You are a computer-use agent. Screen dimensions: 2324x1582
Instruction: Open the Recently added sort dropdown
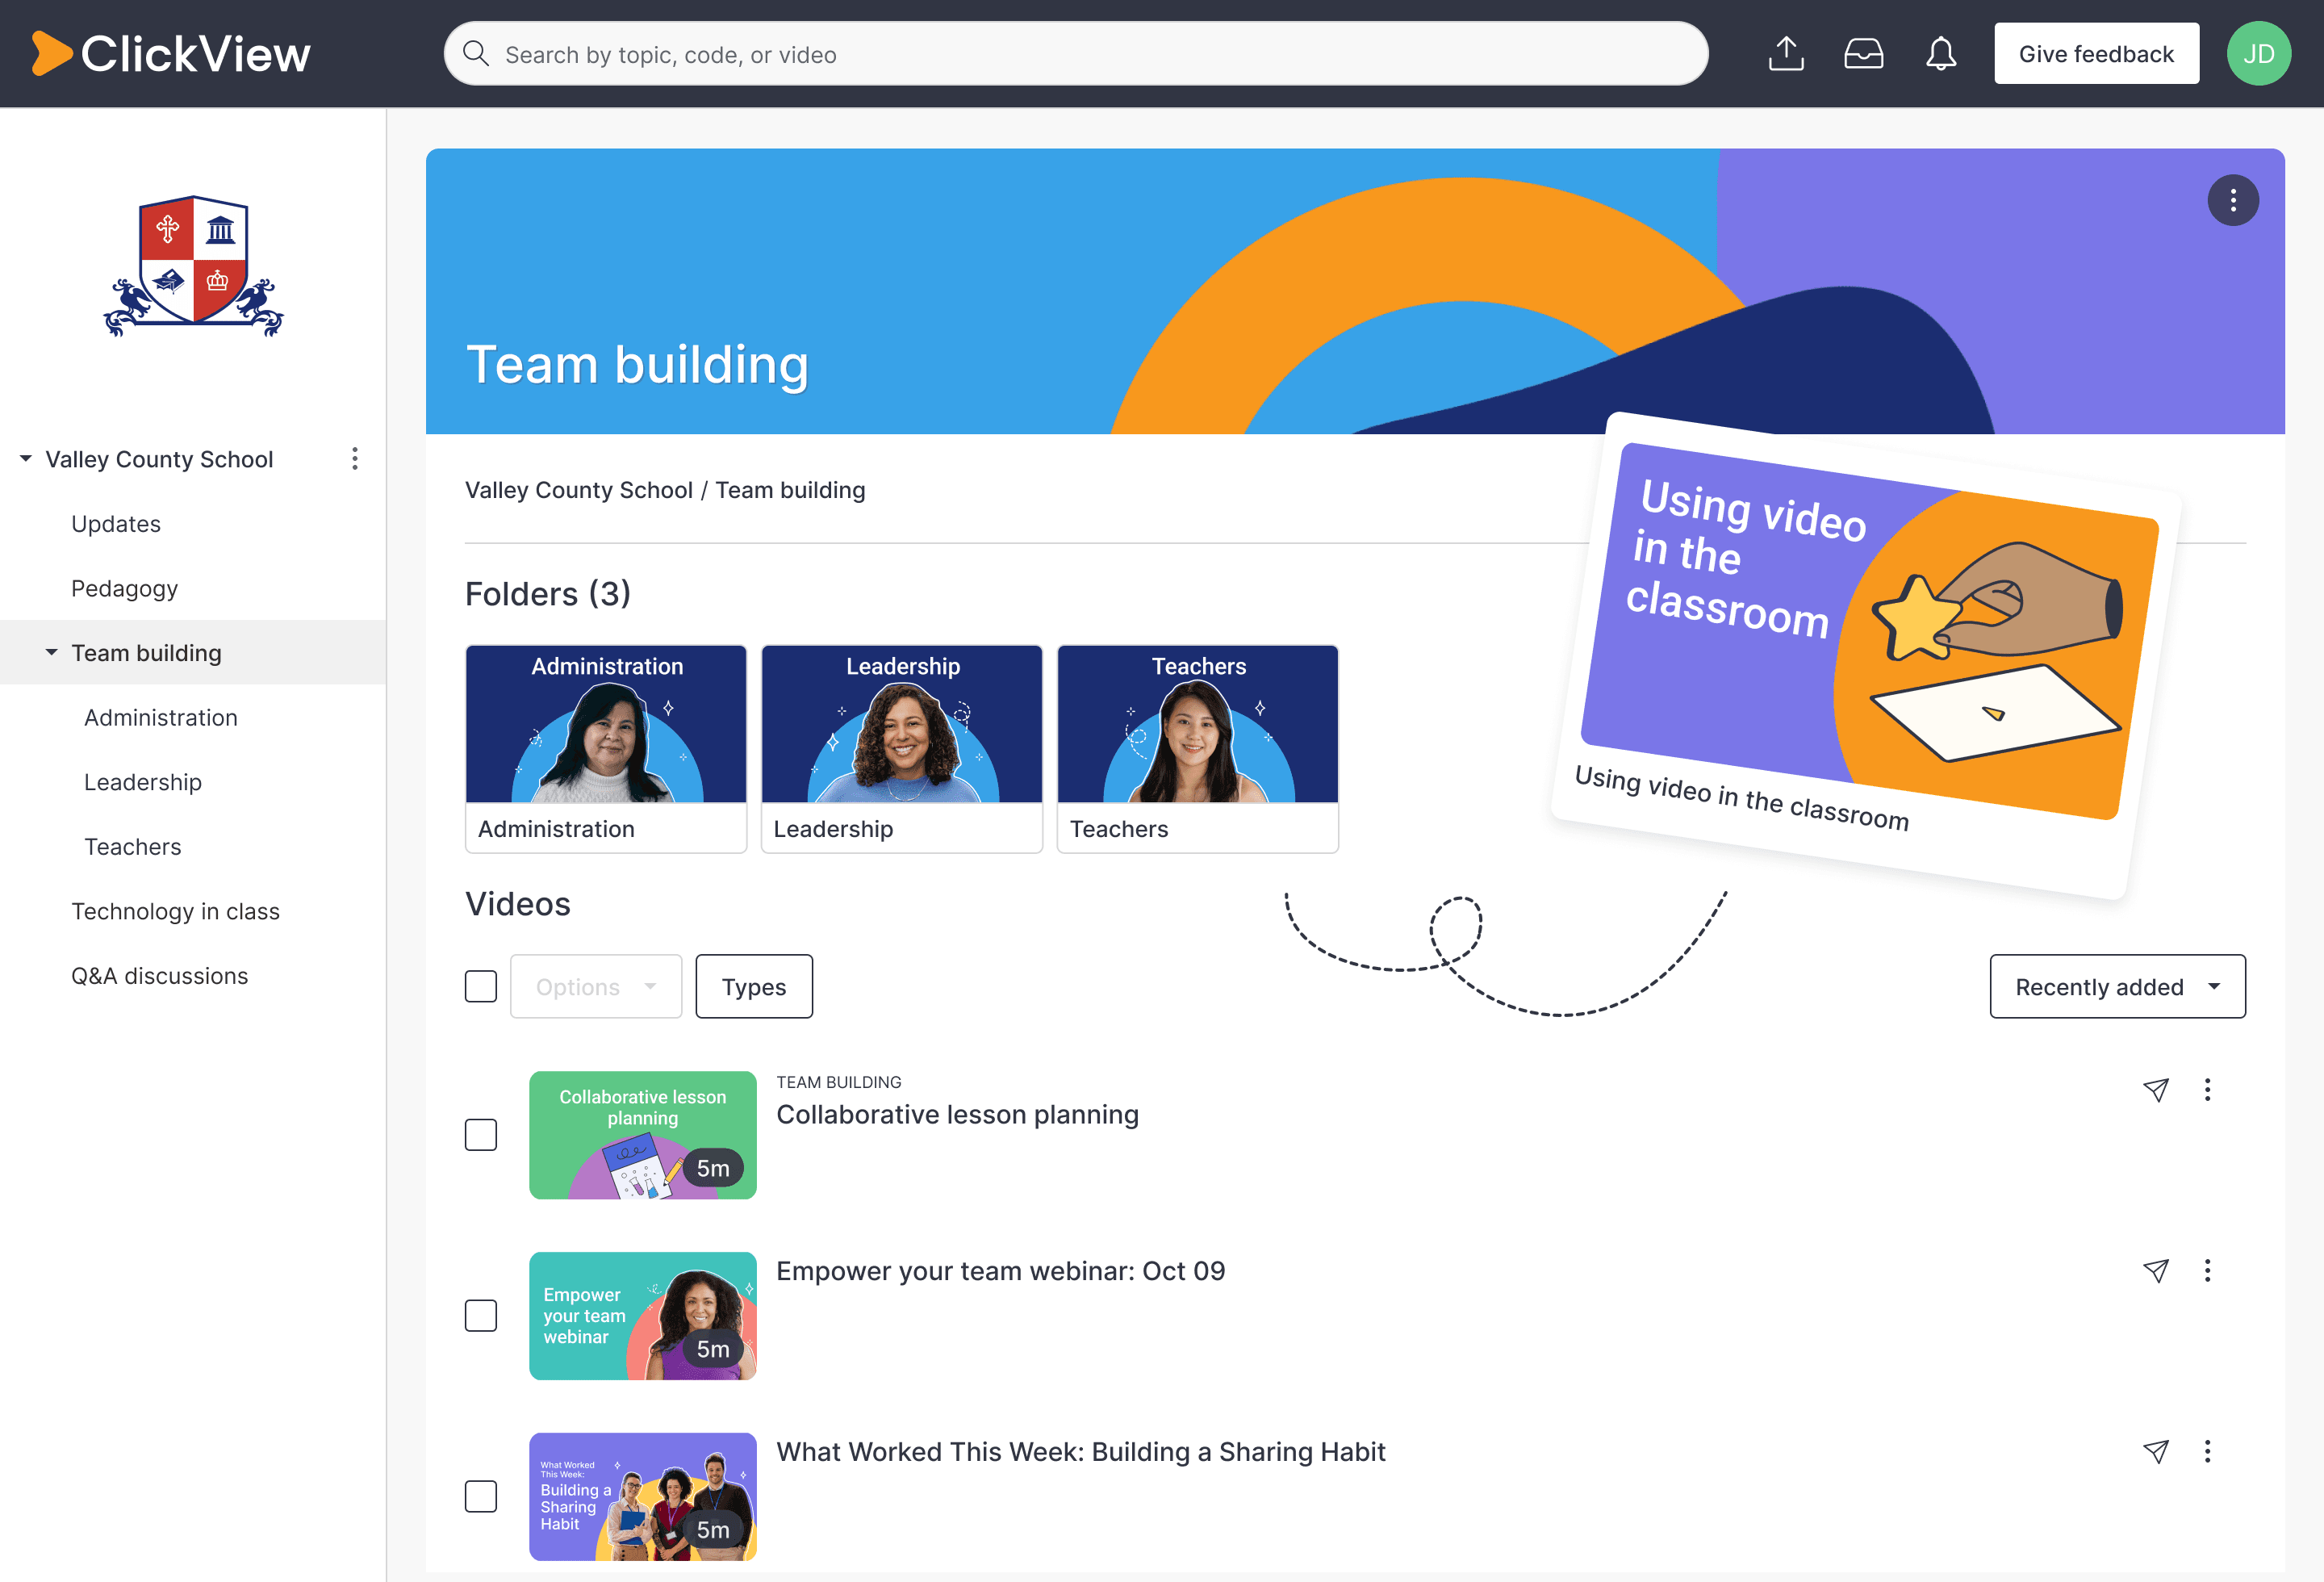[x=2118, y=987]
